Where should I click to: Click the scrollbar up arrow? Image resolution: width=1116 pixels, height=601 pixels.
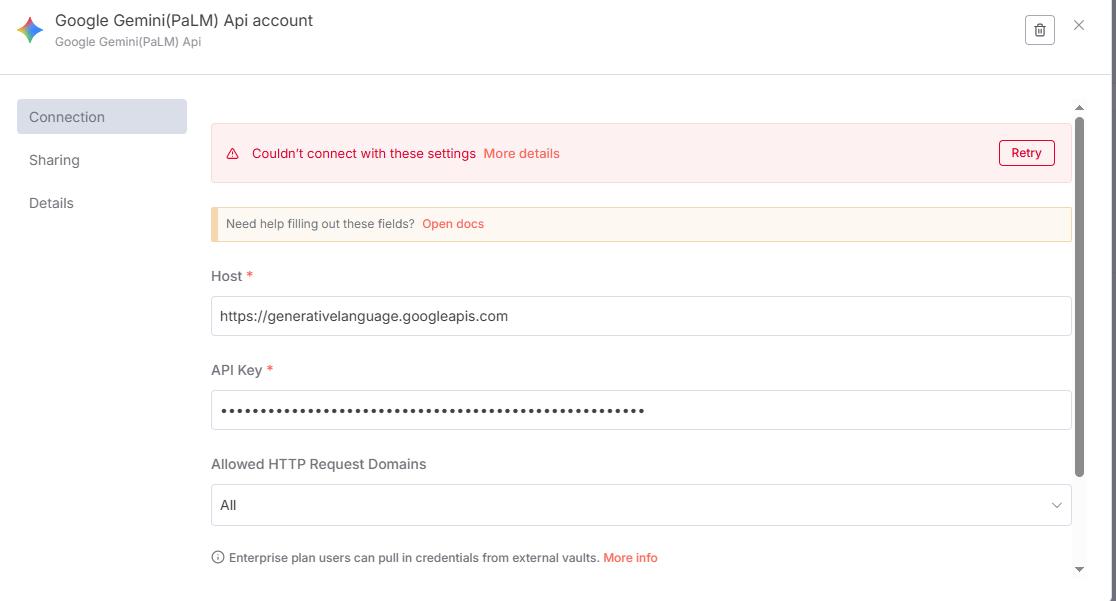[x=1079, y=108]
